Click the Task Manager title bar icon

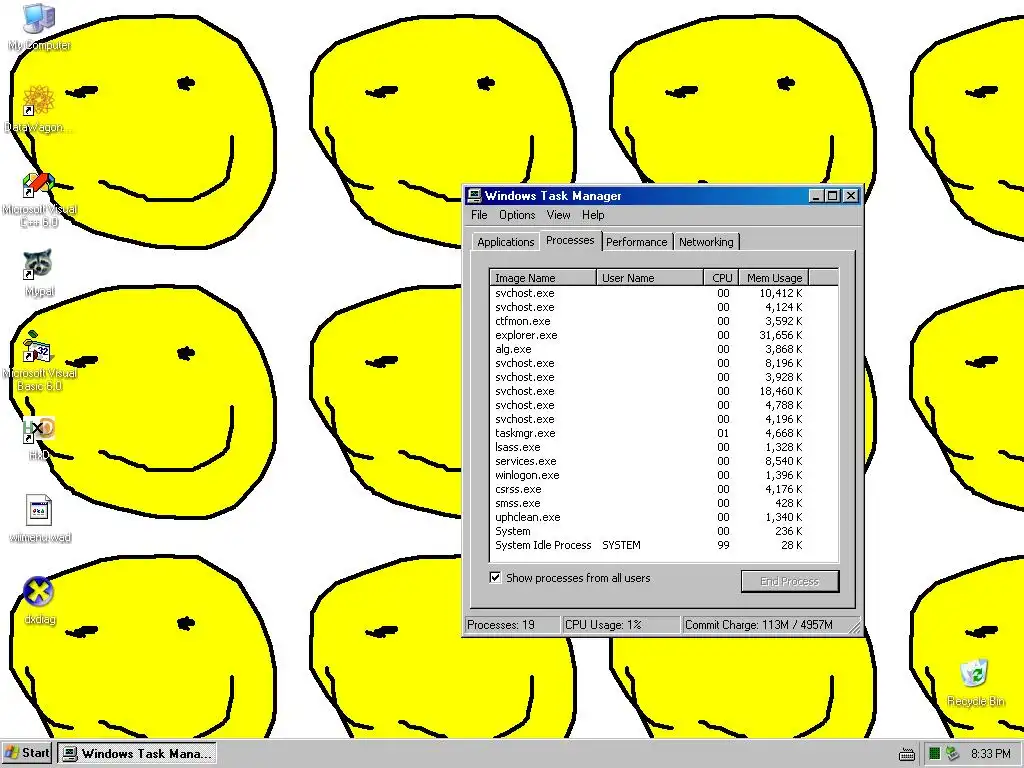[x=474, y=196]
